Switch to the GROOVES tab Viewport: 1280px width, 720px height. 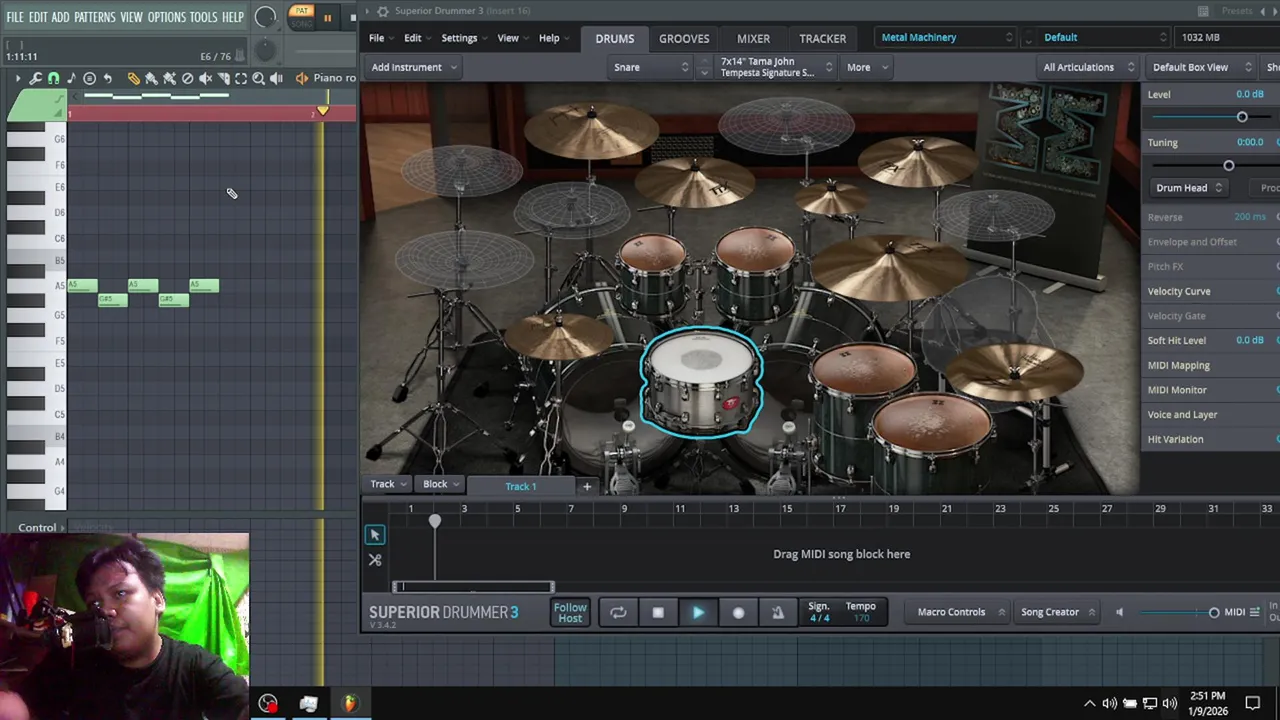pos(684,38)
